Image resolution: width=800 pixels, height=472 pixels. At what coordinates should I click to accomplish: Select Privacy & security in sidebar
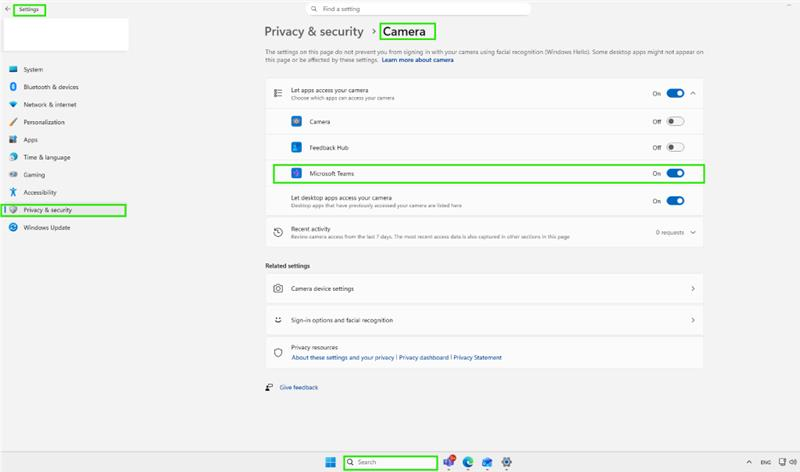[64, 210]
